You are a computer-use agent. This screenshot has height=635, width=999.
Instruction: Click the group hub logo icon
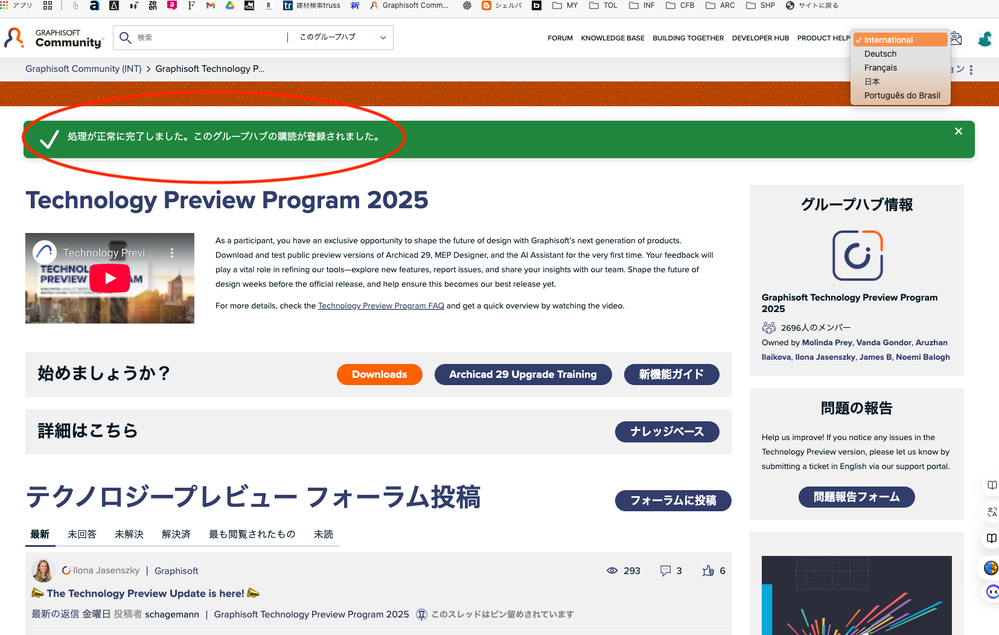tap(858, 255)
